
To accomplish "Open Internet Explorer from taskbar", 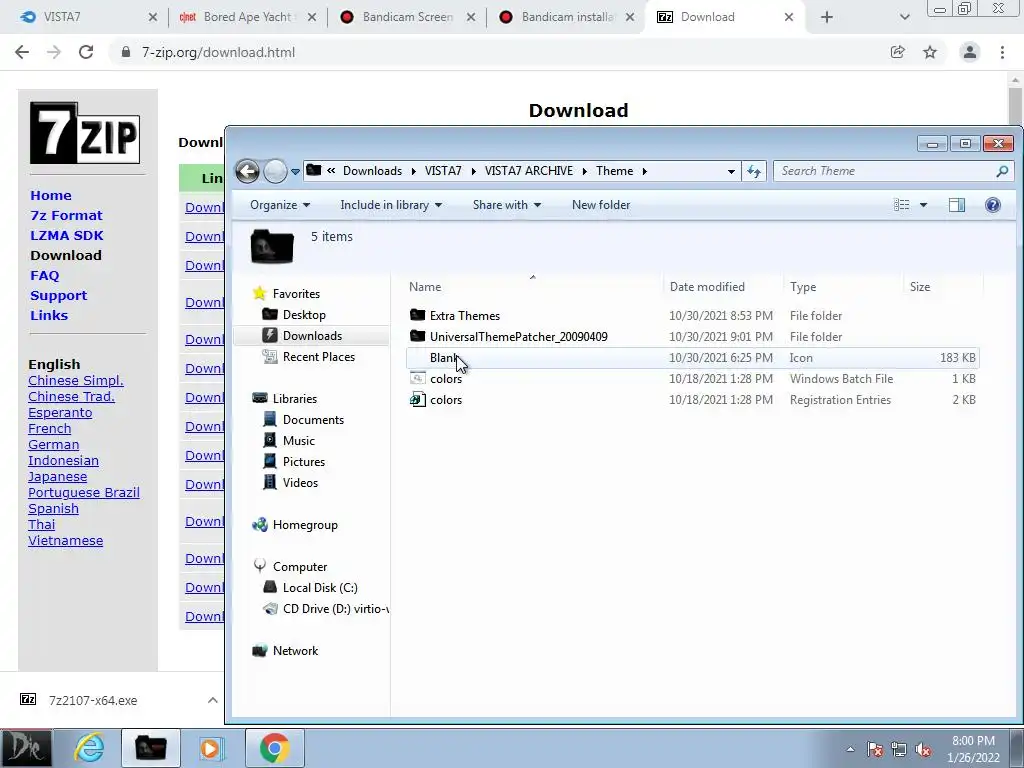I will [x=89, y=748].
